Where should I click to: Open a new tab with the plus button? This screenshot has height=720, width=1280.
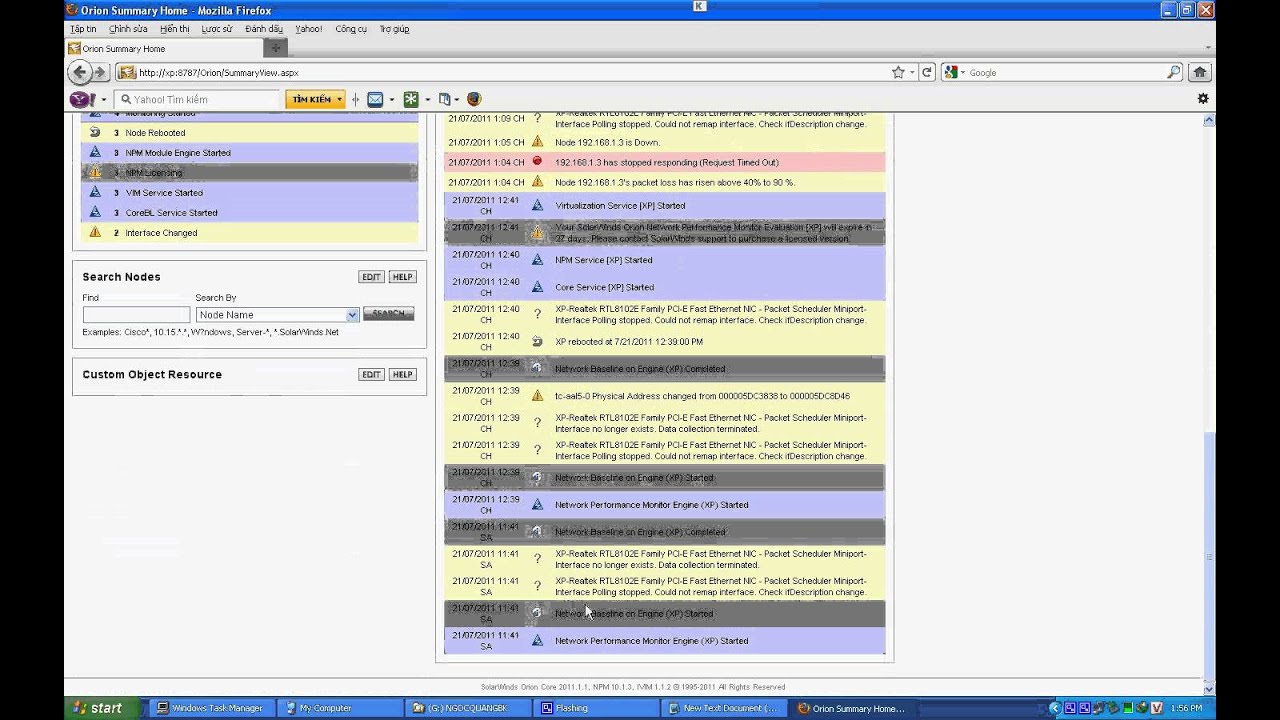coord(276,48)
